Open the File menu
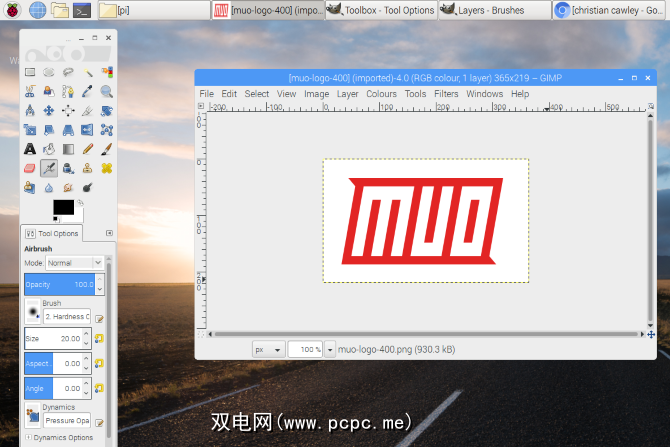This screenshot has height=447, width=670. tap(206, 94)
